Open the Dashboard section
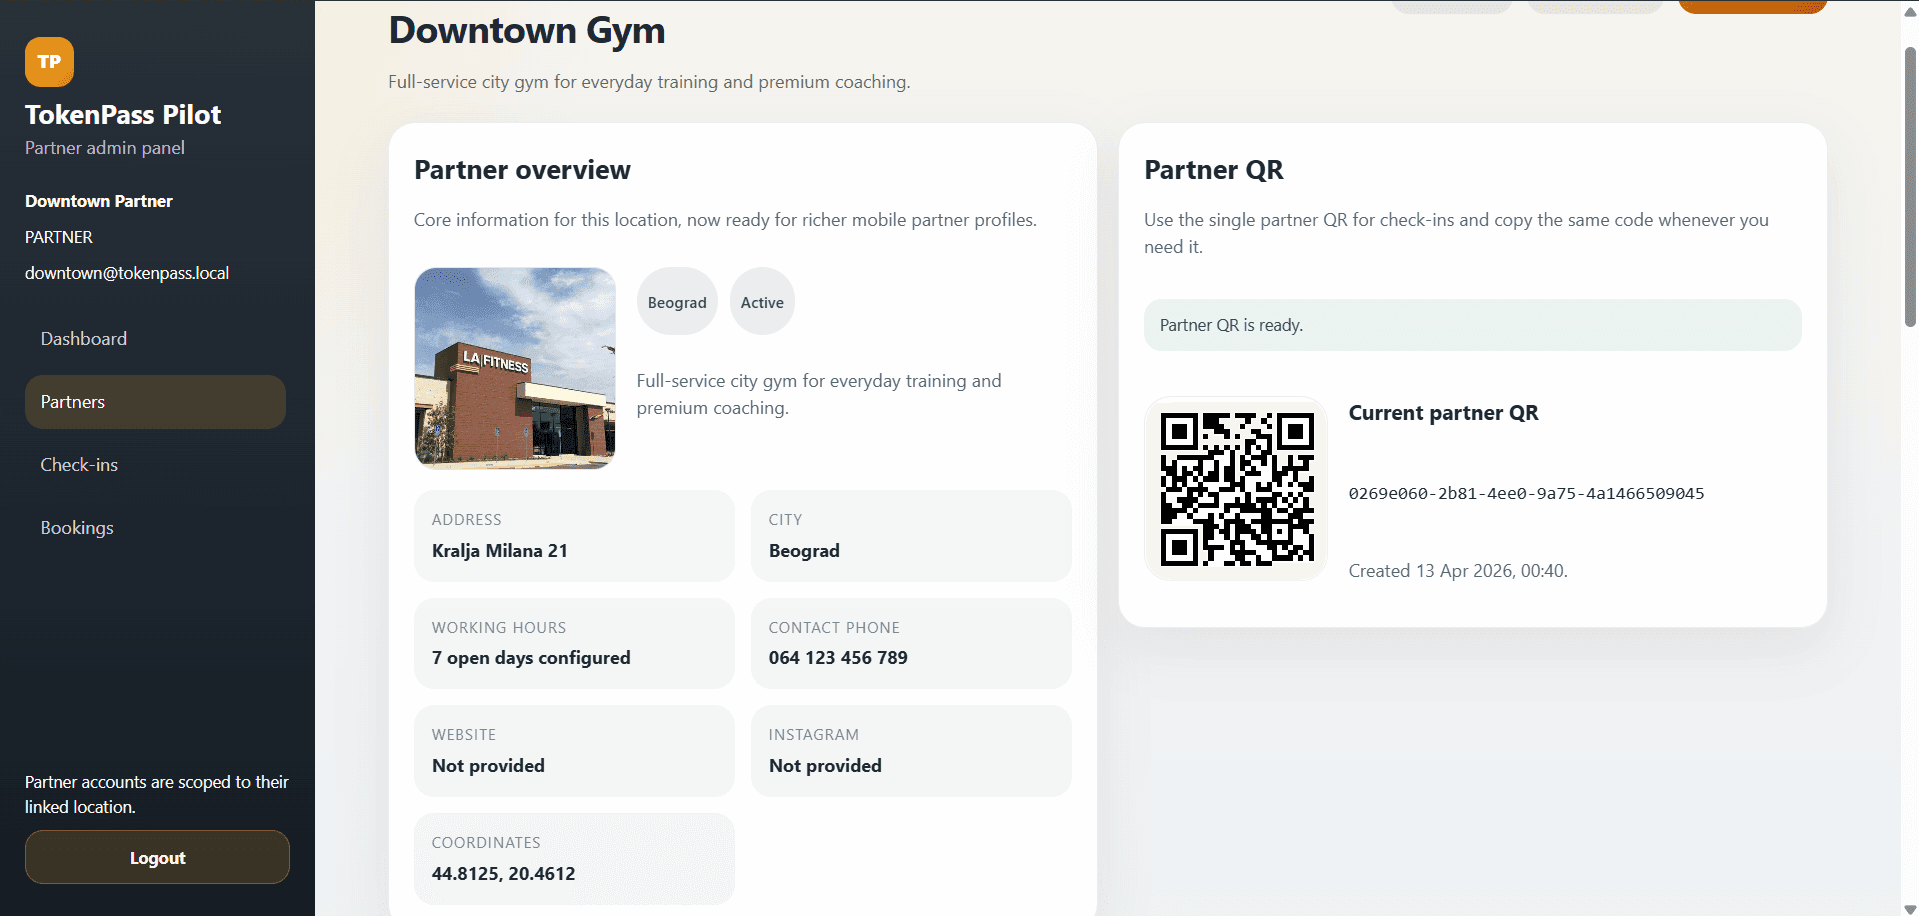 pos(84,338)
